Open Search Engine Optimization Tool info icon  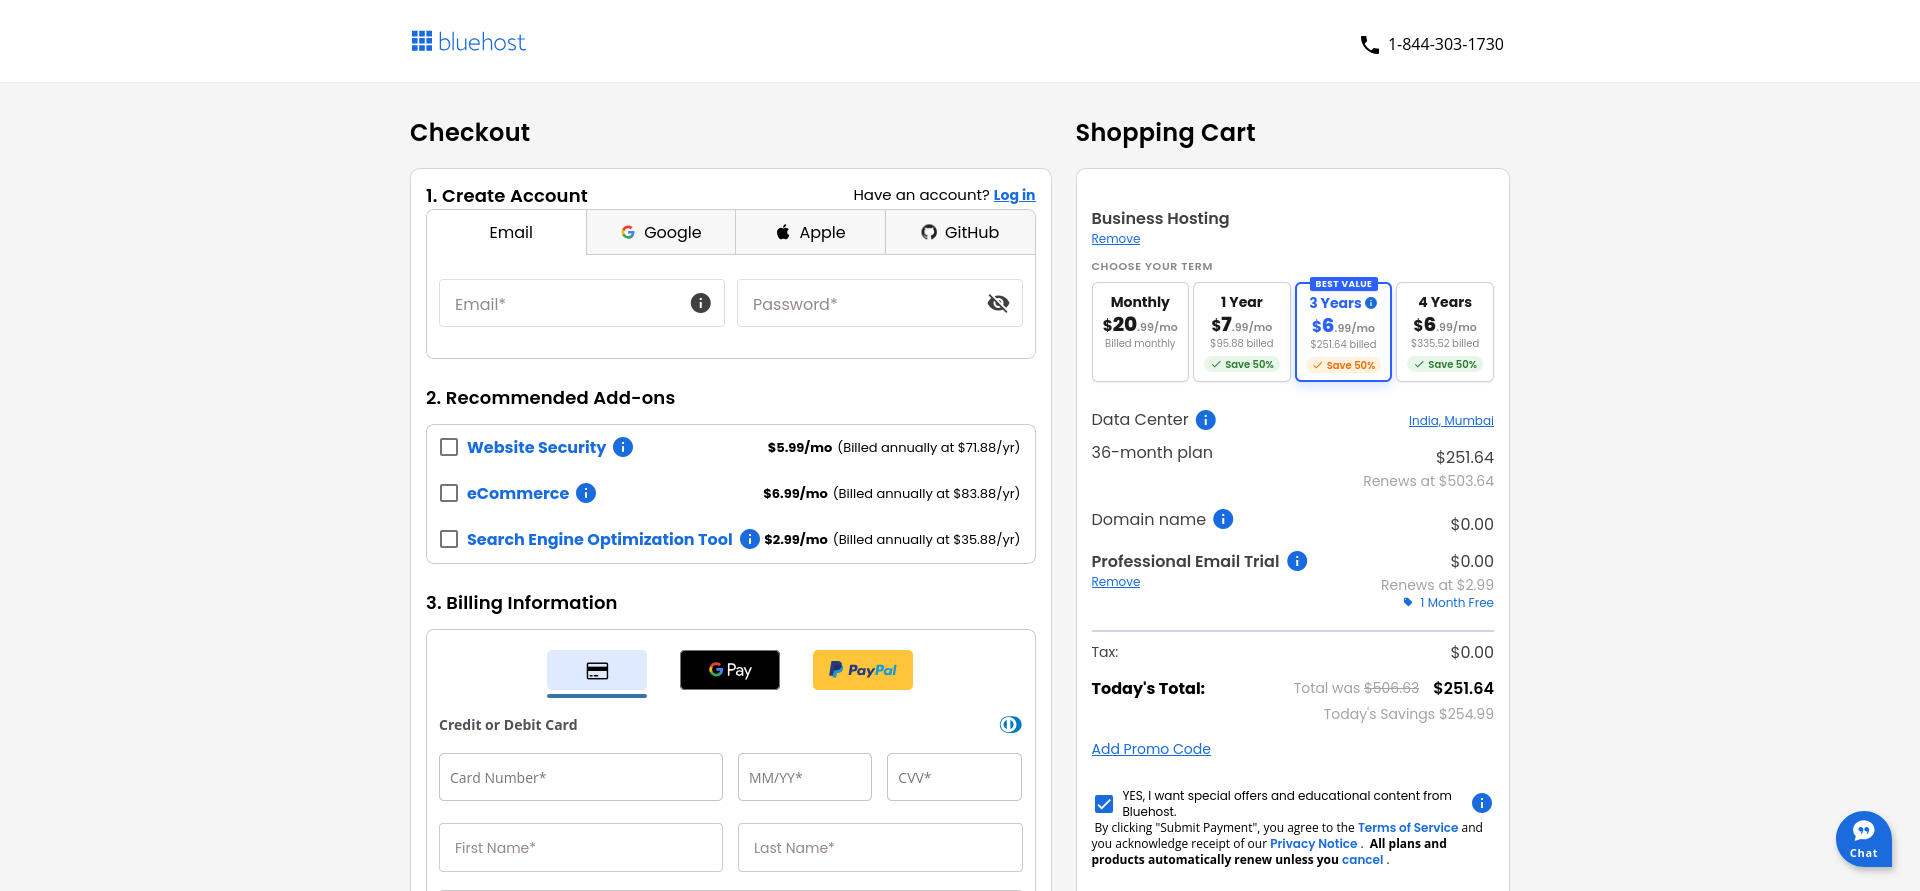749,539
